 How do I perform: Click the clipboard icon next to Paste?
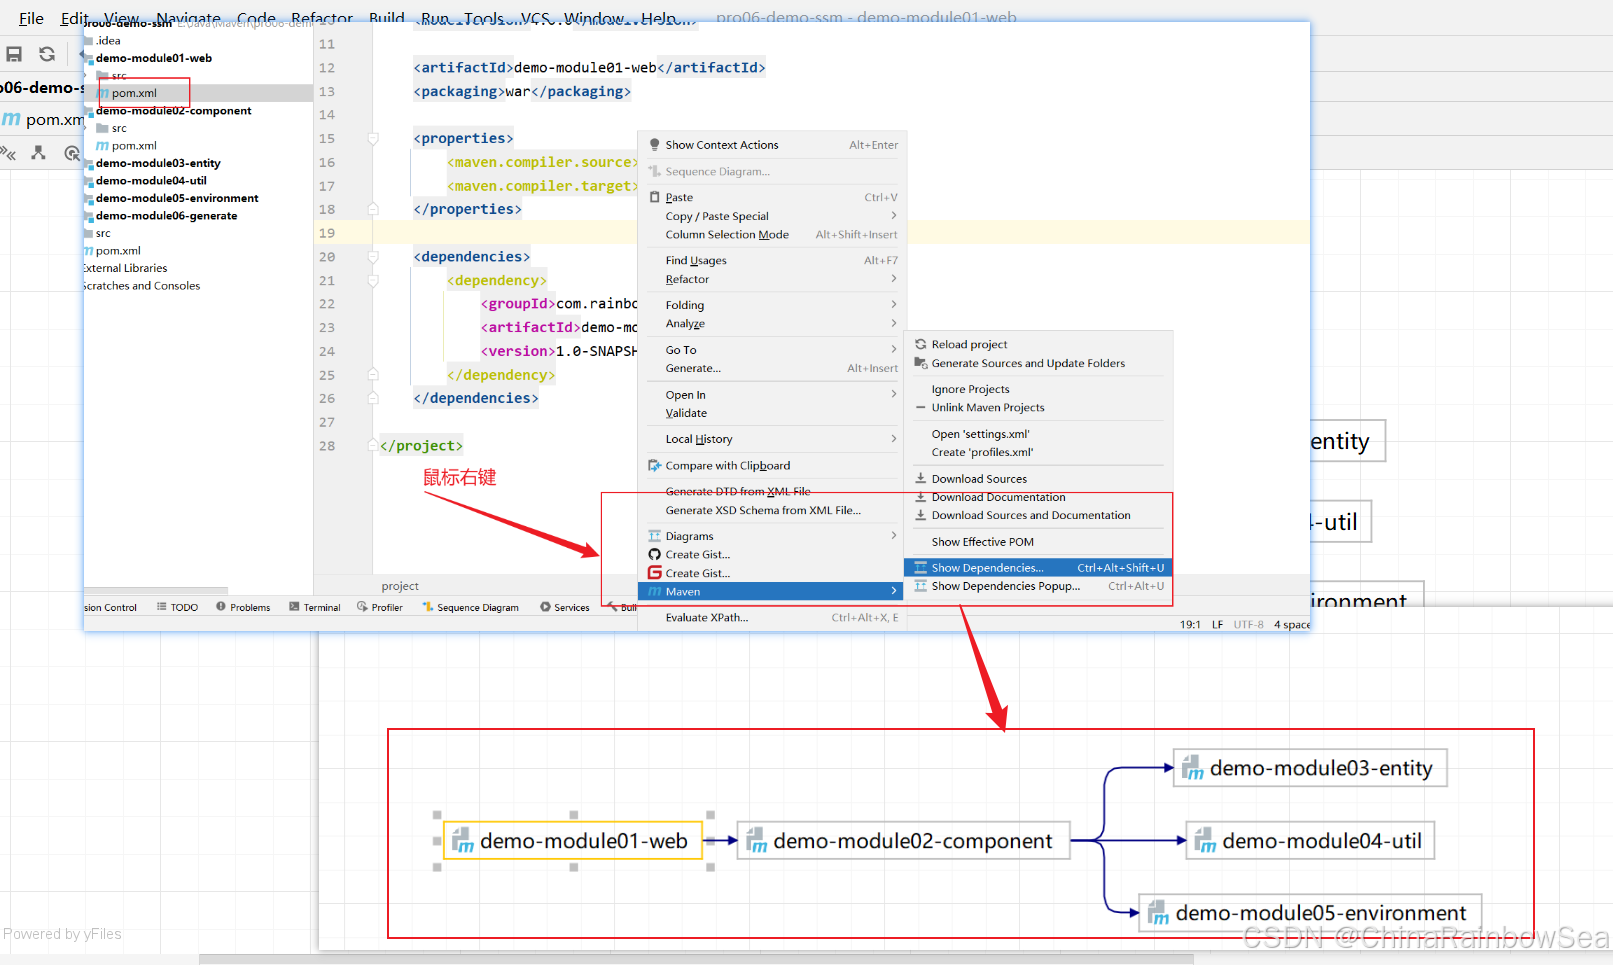655,197
